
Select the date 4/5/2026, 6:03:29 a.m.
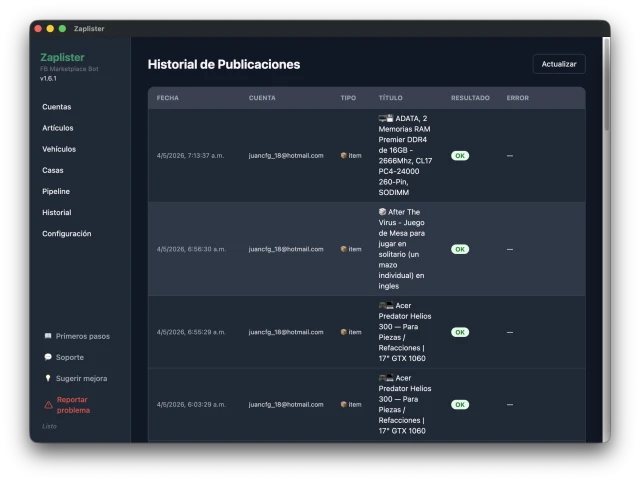tap(191, 404)
